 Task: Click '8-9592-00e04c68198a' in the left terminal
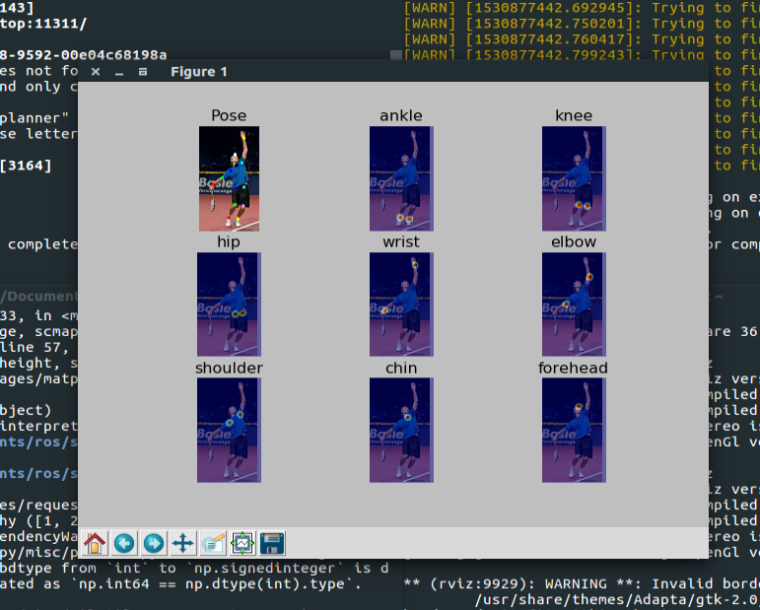pyautogui.click(x=83, y=55)
